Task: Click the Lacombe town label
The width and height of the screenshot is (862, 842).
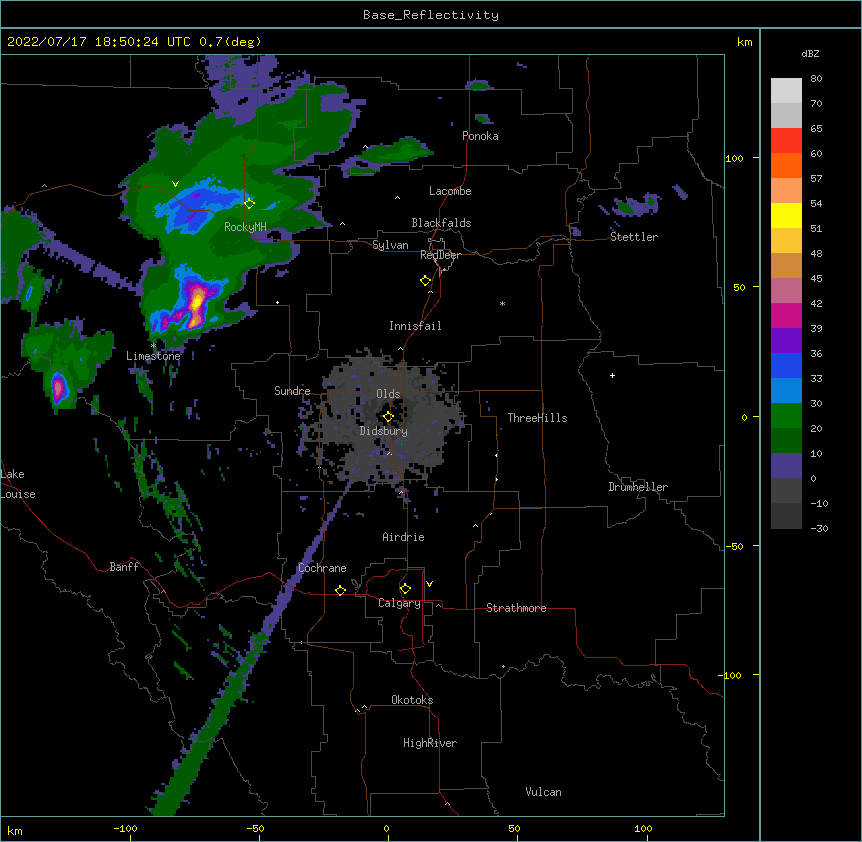Action: pos(450,191)
